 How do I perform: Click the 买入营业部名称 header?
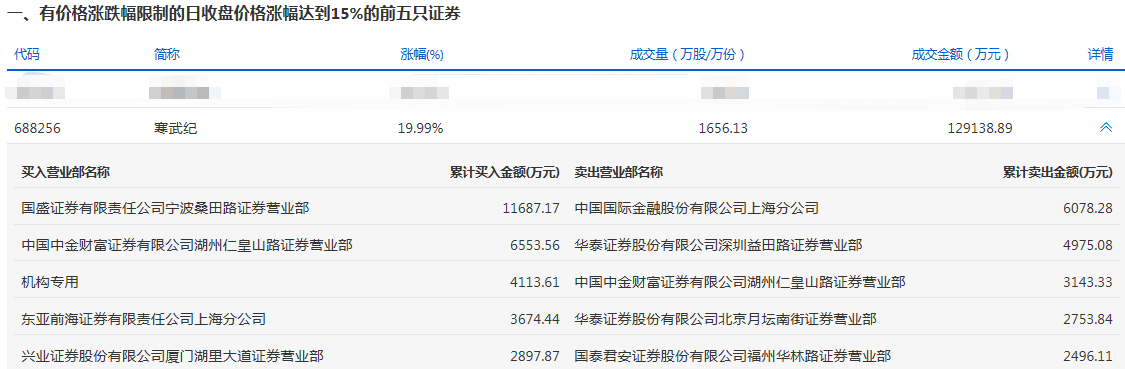point(66,172)
